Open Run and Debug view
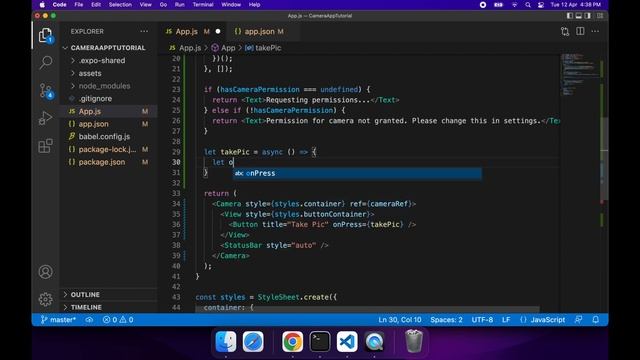This screenshot has width=640, height=360. tap(45, 118)
